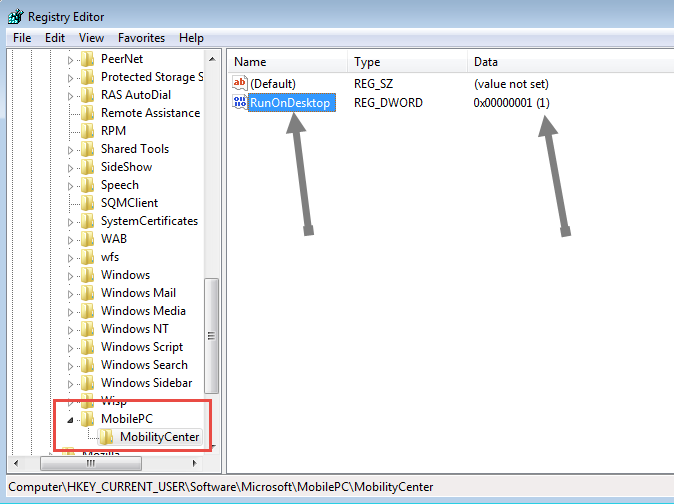This screenshot has height=504, width=674.
Task: Collapse the MobilePC tree node
Action: click(70, 419)
